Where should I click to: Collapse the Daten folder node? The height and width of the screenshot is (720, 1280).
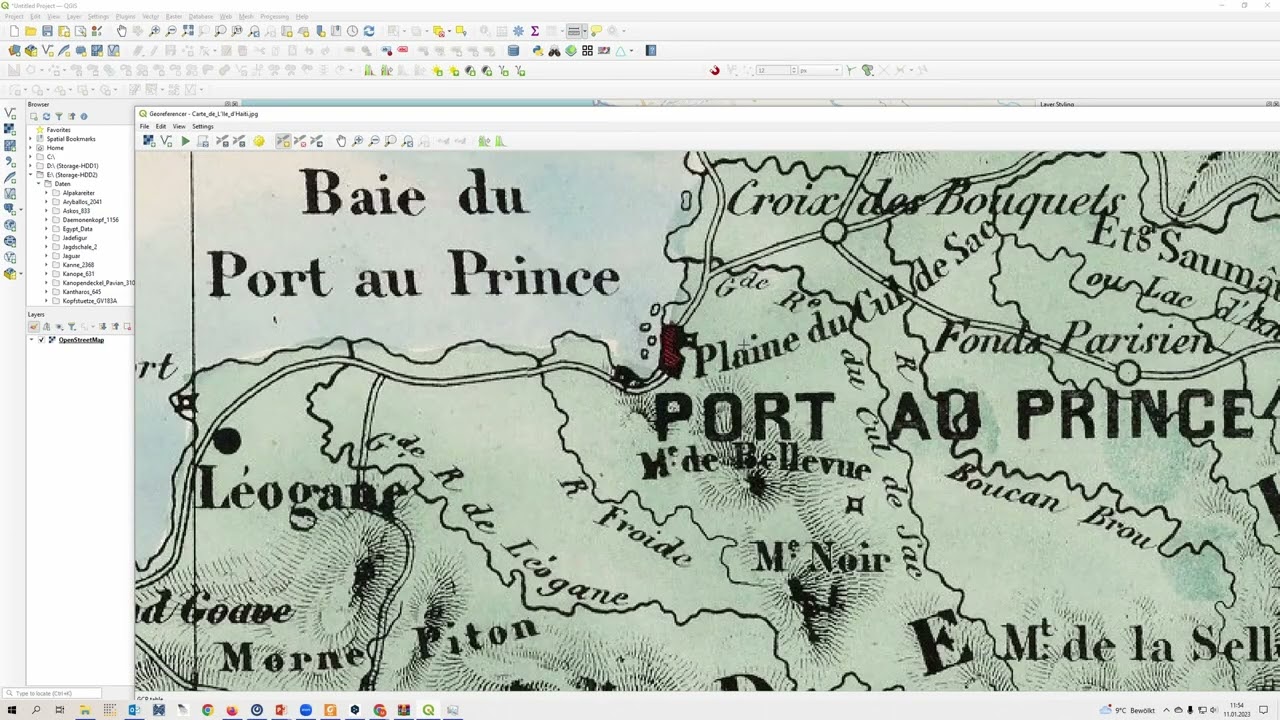point(38,184)
